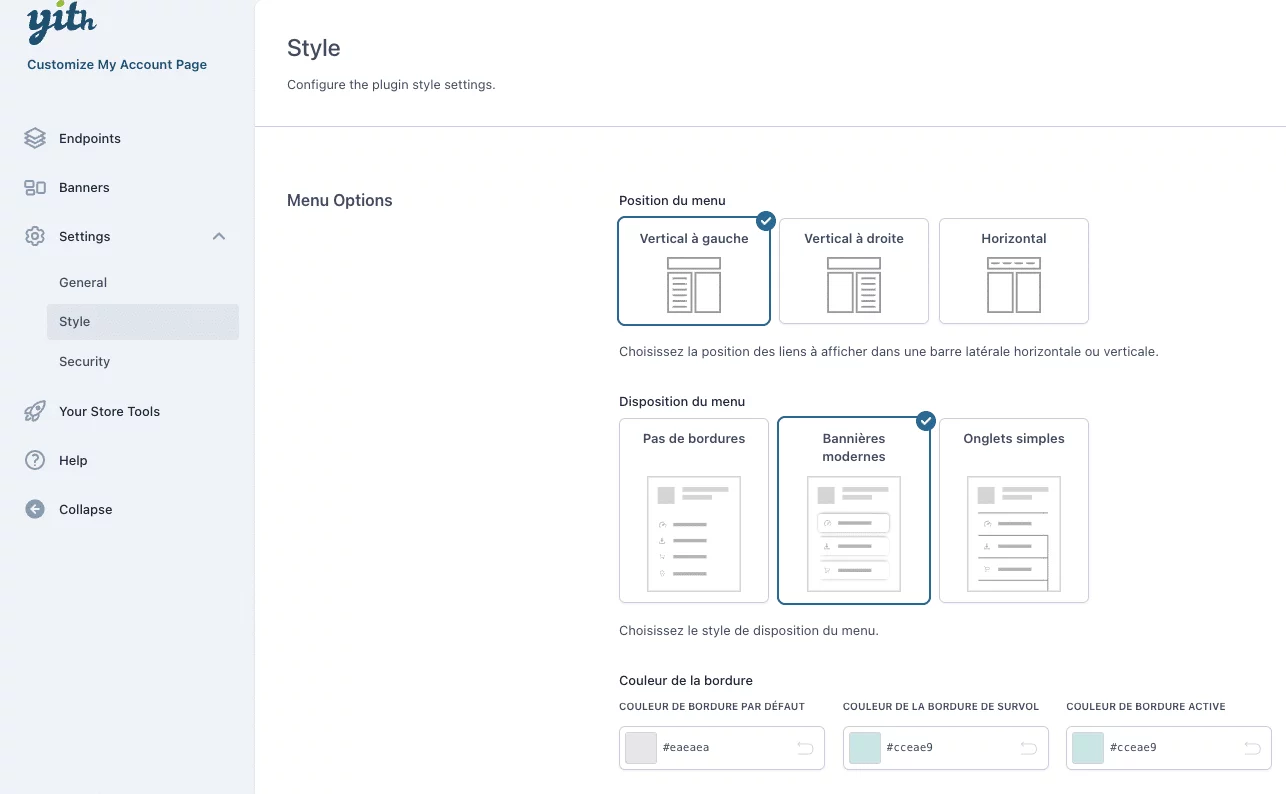Choose the Onglets simples layout

coord(1013,510)
